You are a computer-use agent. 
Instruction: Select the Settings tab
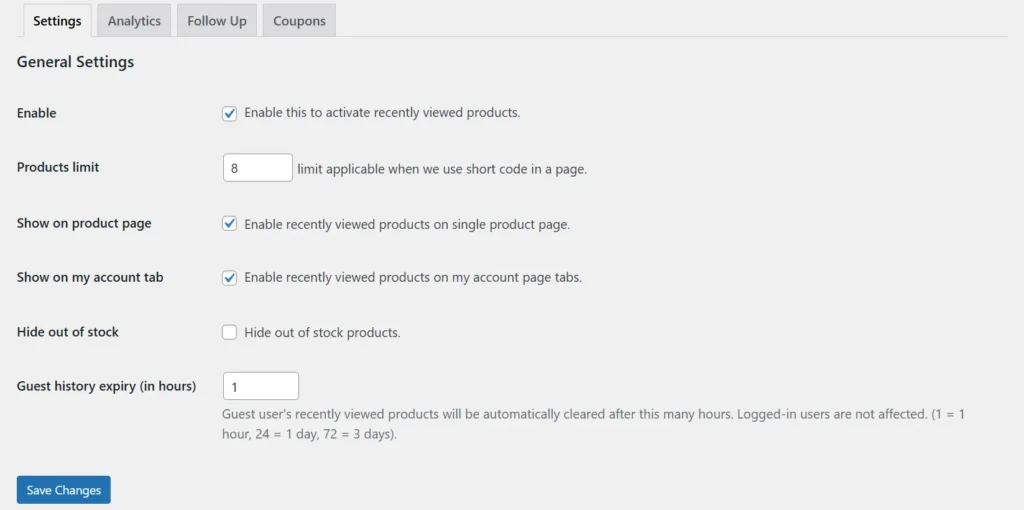coord(57,21)
